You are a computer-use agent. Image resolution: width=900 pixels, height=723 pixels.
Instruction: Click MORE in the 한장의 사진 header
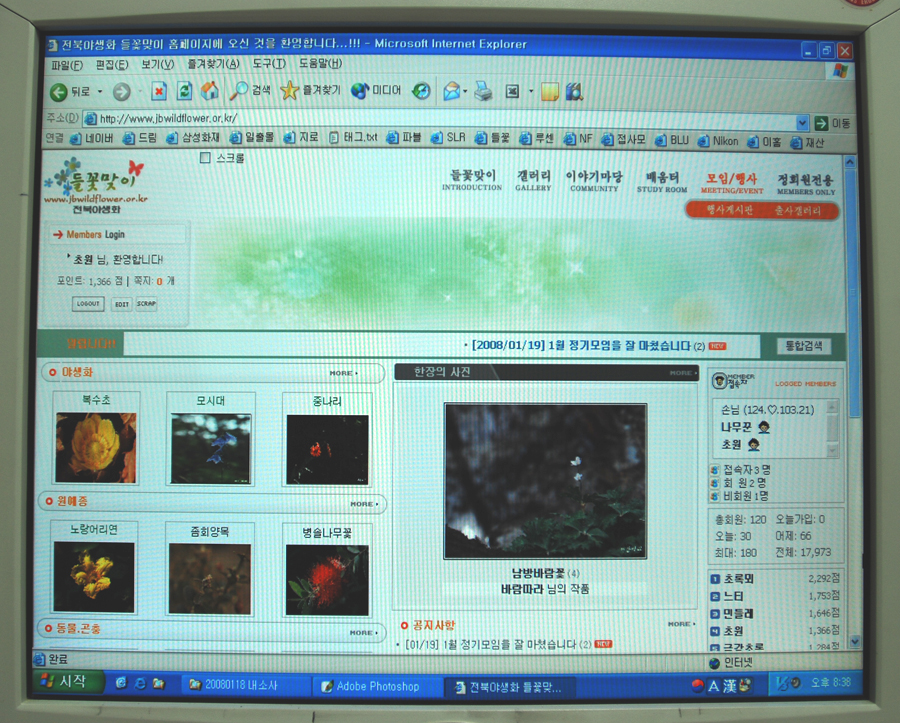pos(683,373)
